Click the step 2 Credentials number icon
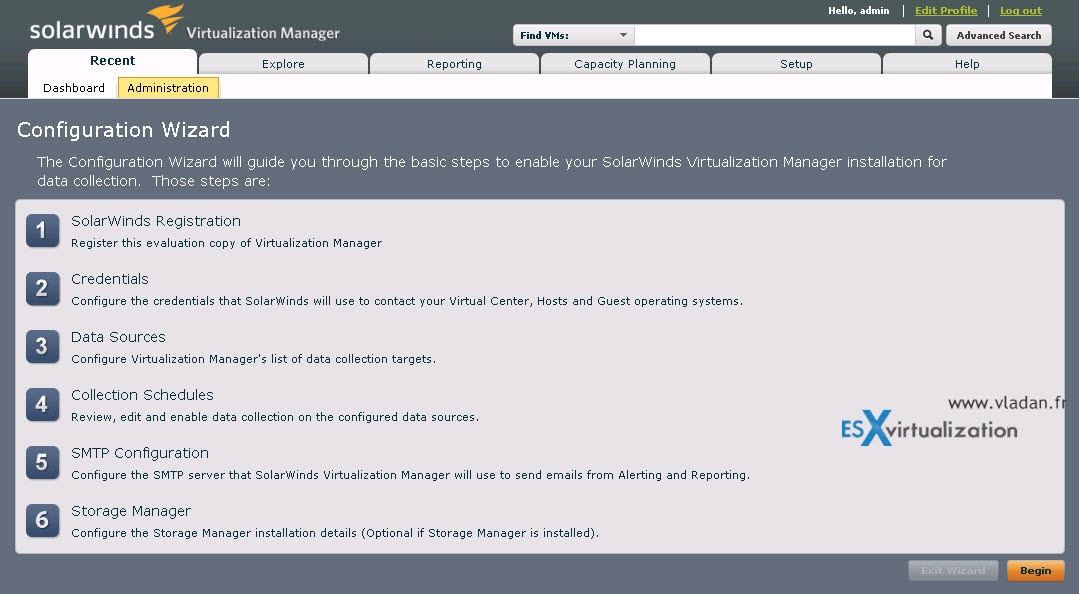1079x594 pixels. (x=43, y=288)
